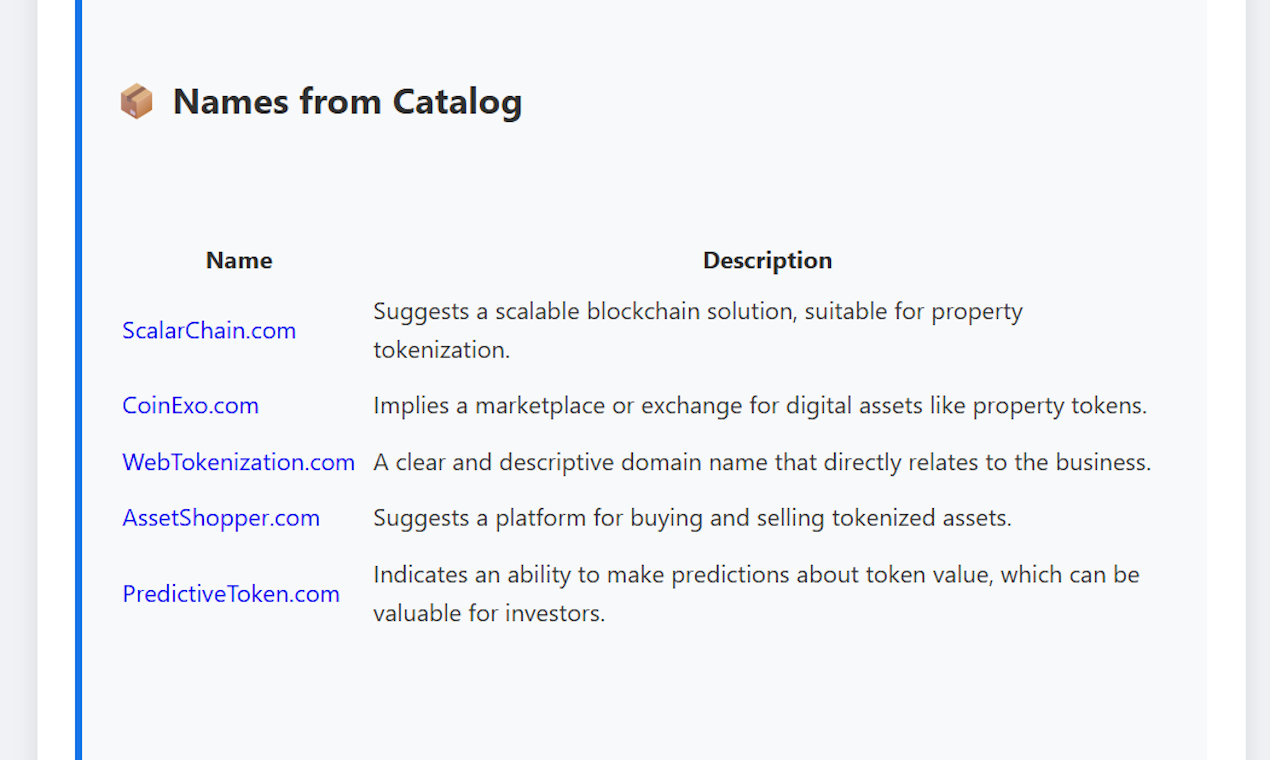Select the Description column header

tap(767, 260)
